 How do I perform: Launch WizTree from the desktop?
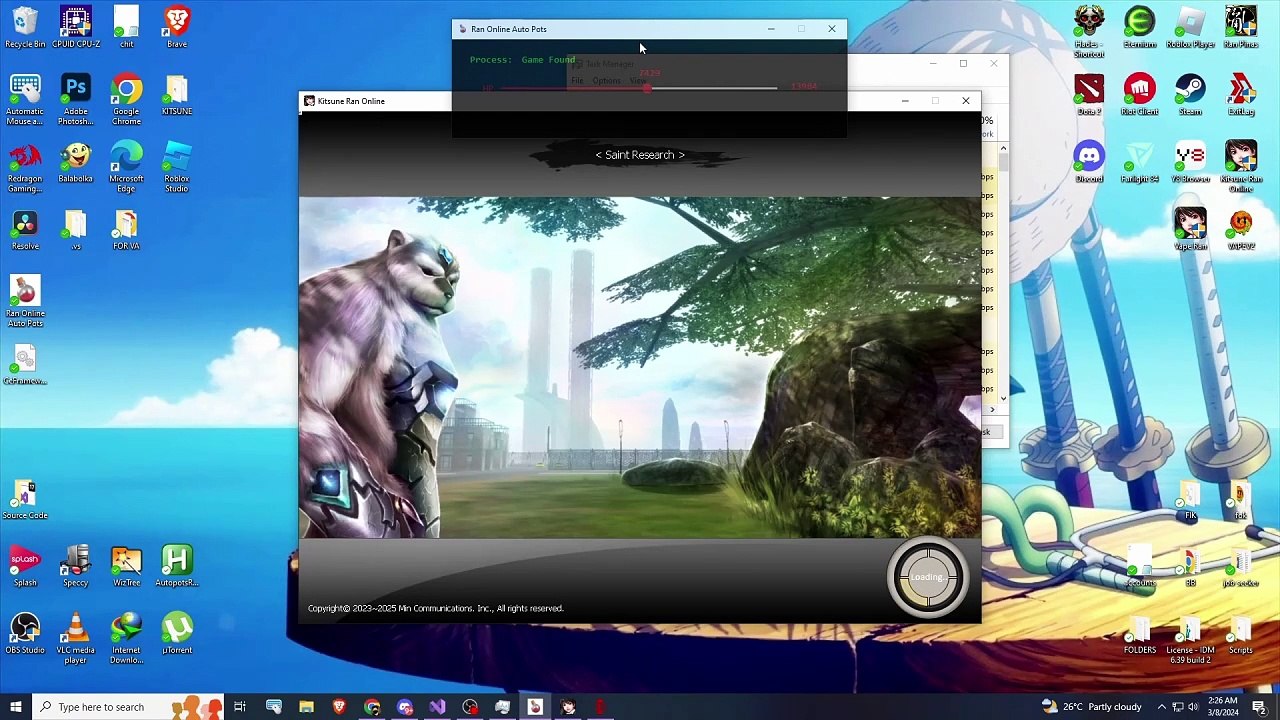pyautogui.click(x=126, y=567)
